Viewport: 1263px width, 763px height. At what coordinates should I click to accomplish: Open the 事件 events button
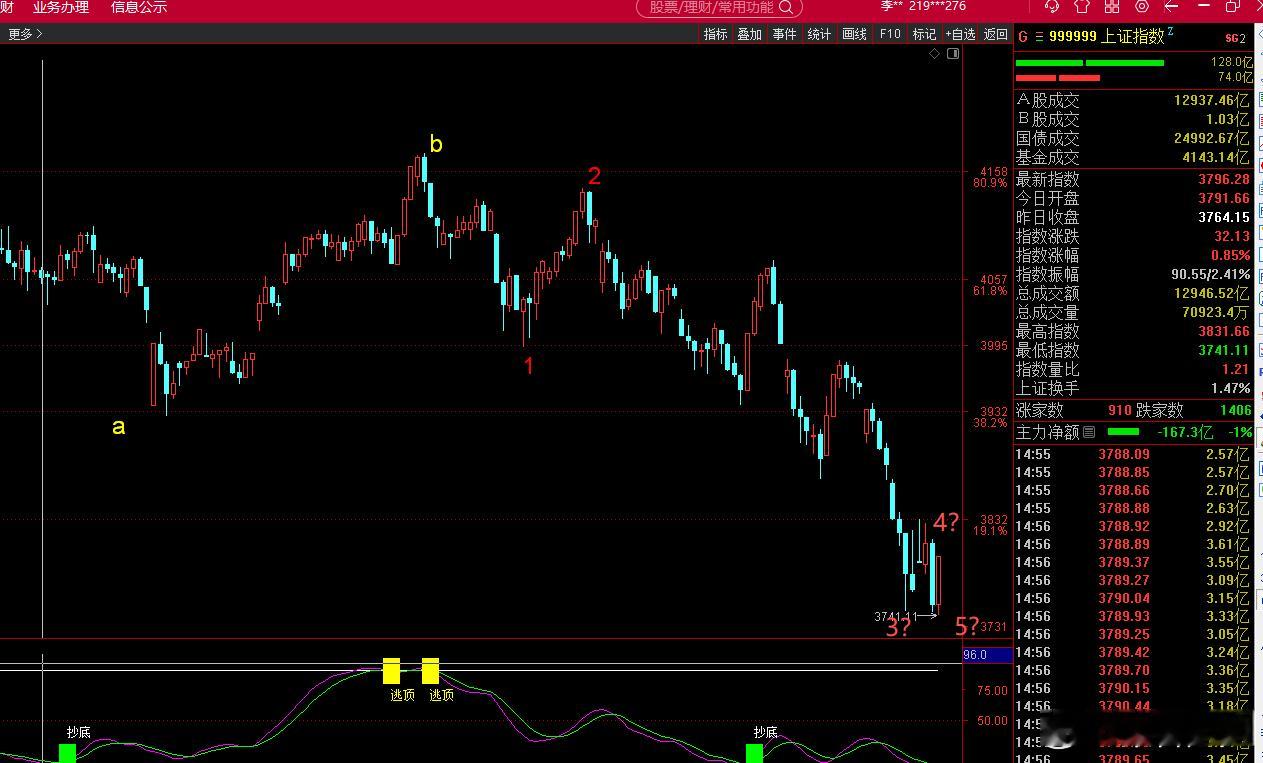pos(785,34)
